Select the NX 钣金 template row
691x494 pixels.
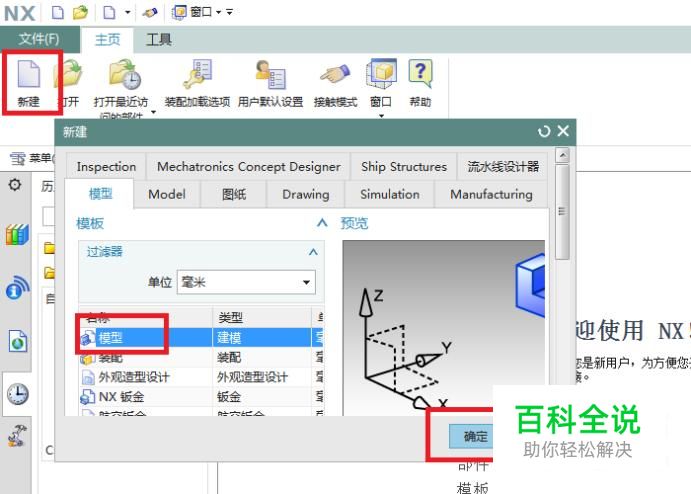201,397
